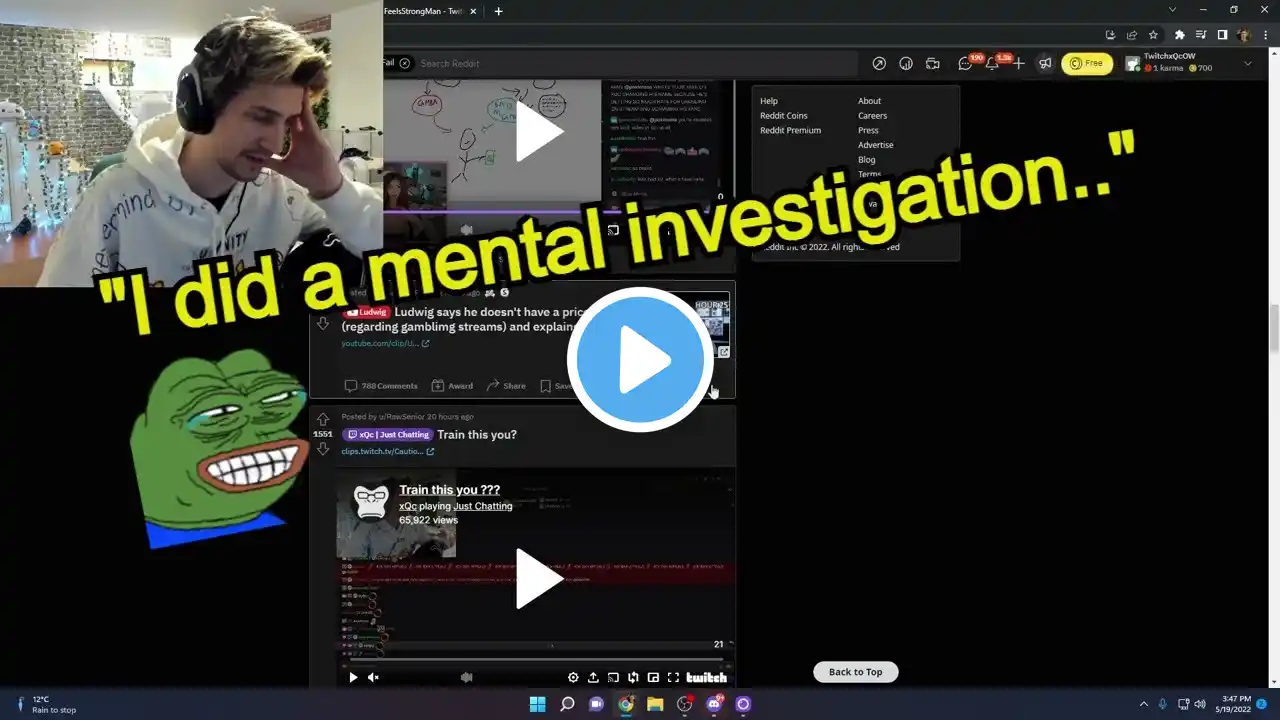Click the Advertise megaphone icon
The height and width of the screenshot is (720, 1280).
pos(1045,63)
